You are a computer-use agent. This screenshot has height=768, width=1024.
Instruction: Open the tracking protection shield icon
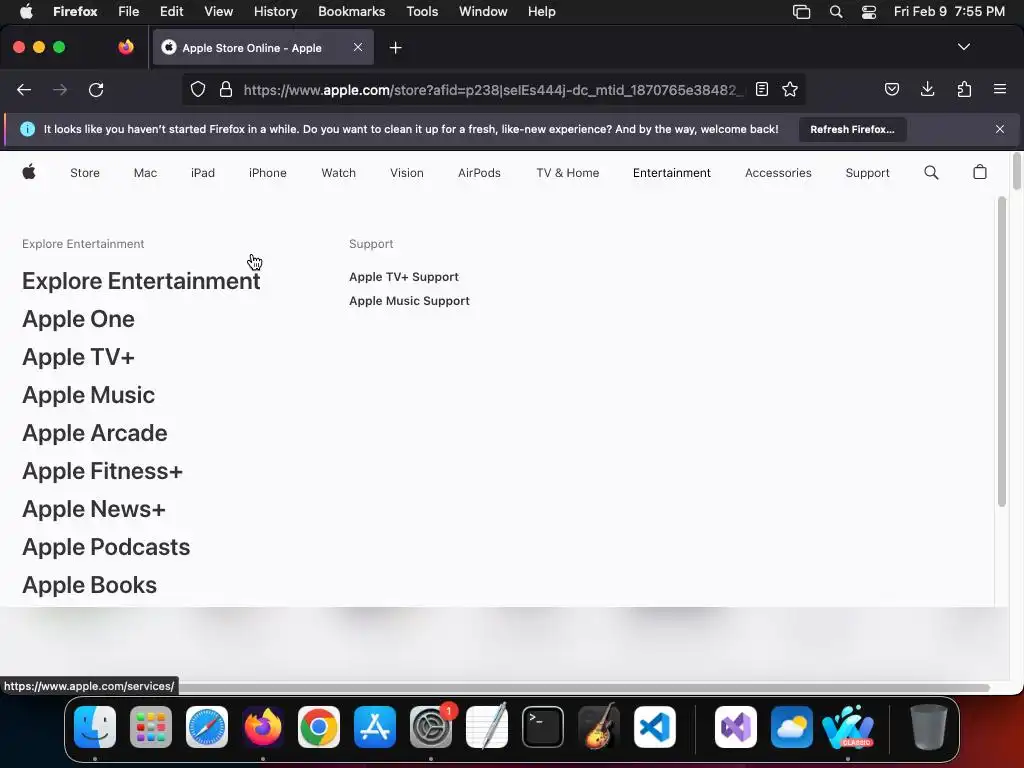pyautogui.click(x=198, y=89)
